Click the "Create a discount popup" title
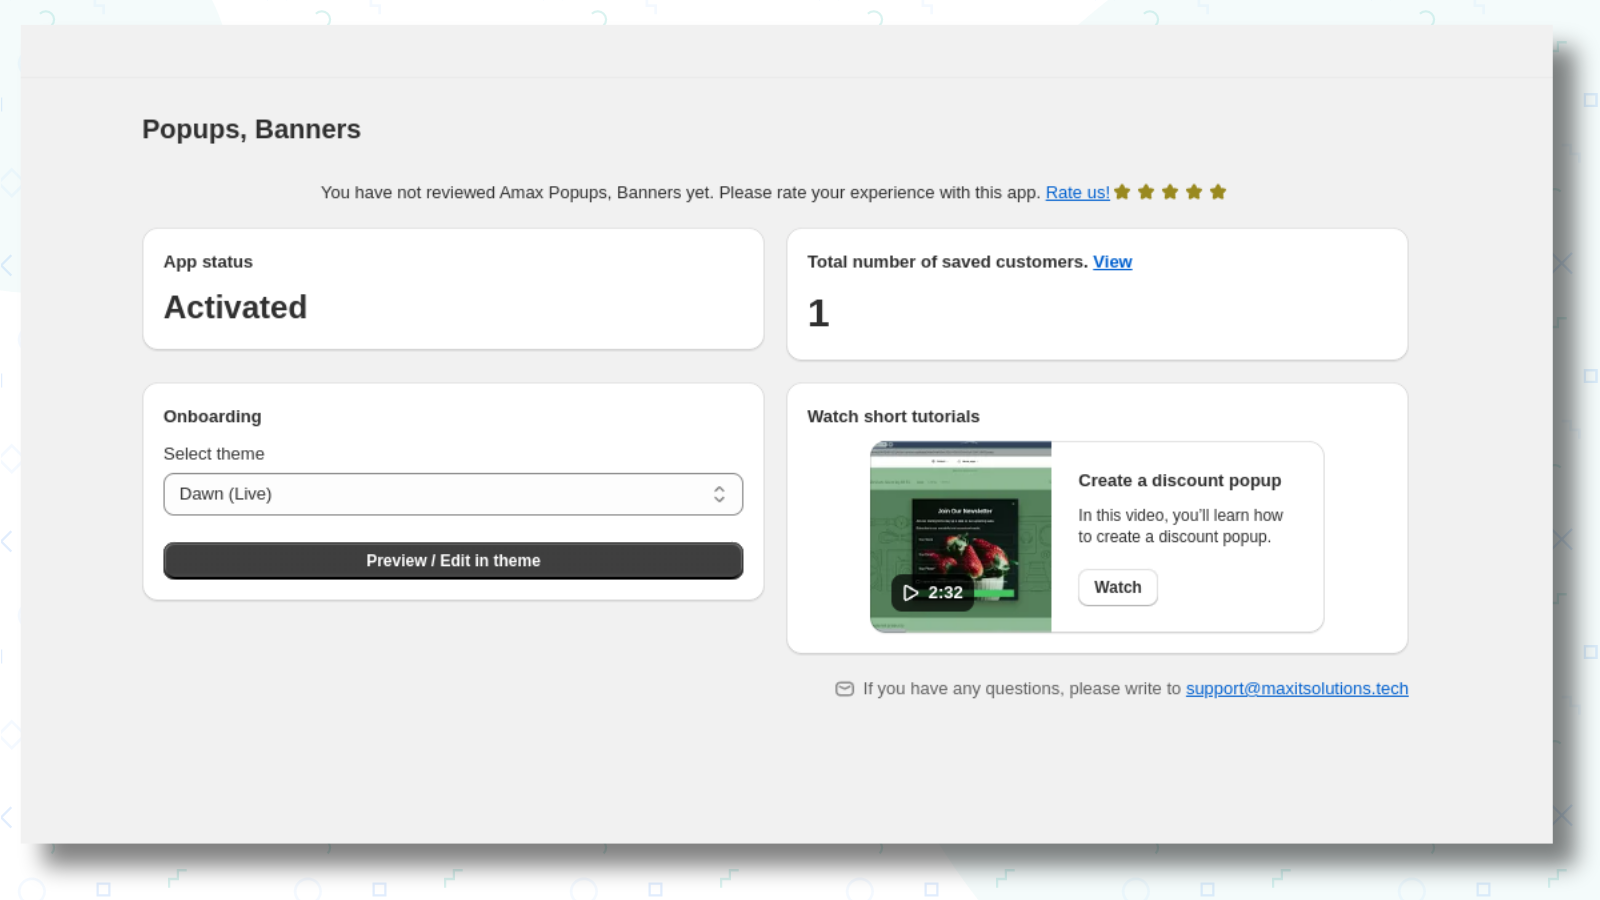The height and width of the screenshot is (900, 1600). (x=1179, y=481)
